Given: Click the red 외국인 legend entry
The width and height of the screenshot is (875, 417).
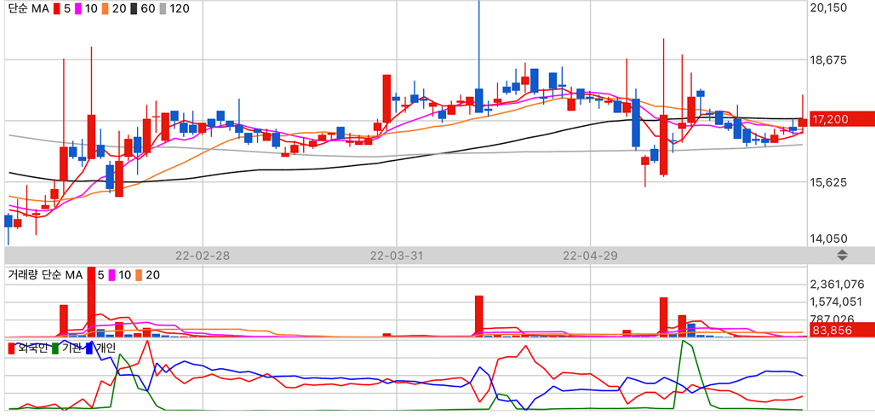Looking at the screenshot, I should click(27, 349).
